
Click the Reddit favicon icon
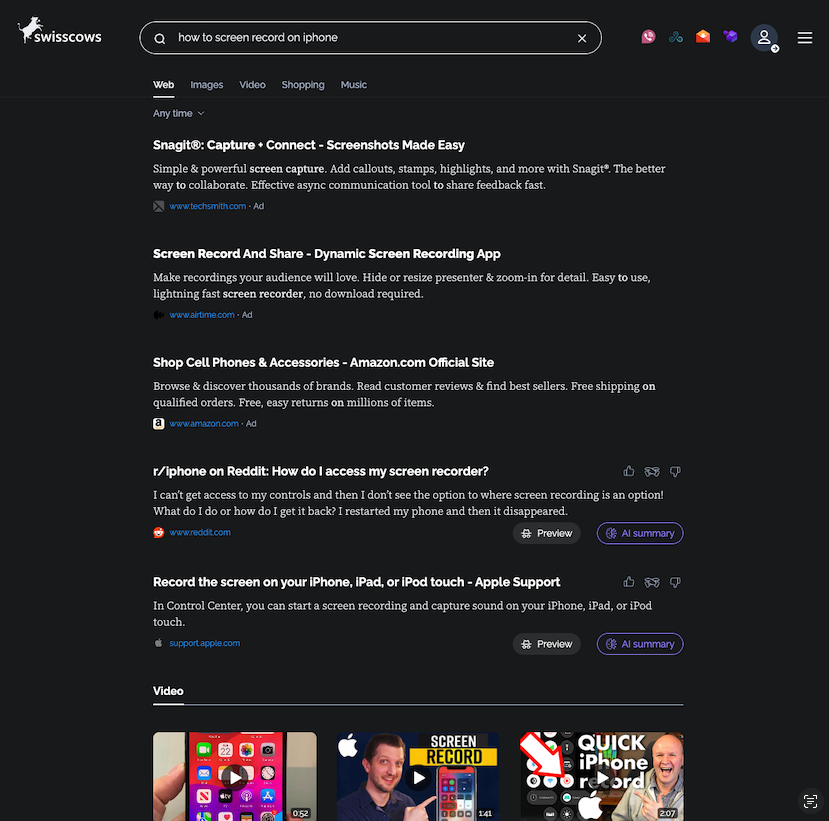tap(159, 532)
